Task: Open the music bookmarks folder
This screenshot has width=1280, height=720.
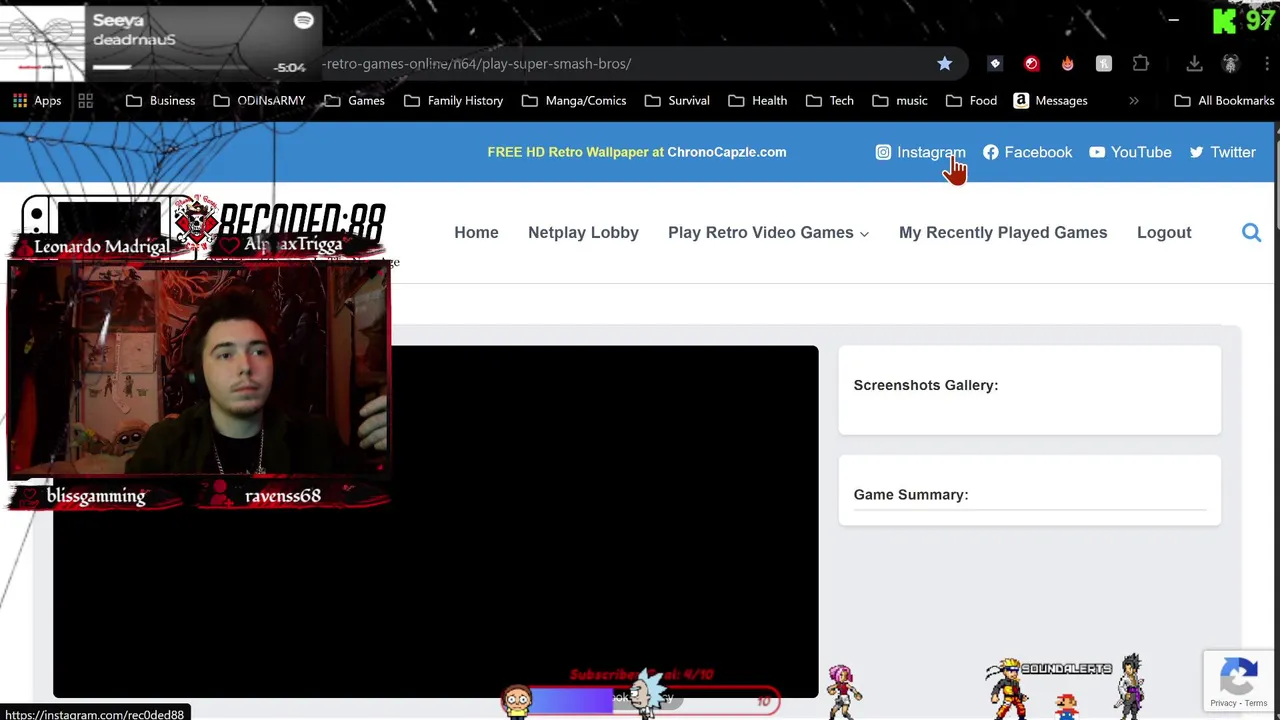Action: (900, 100)
